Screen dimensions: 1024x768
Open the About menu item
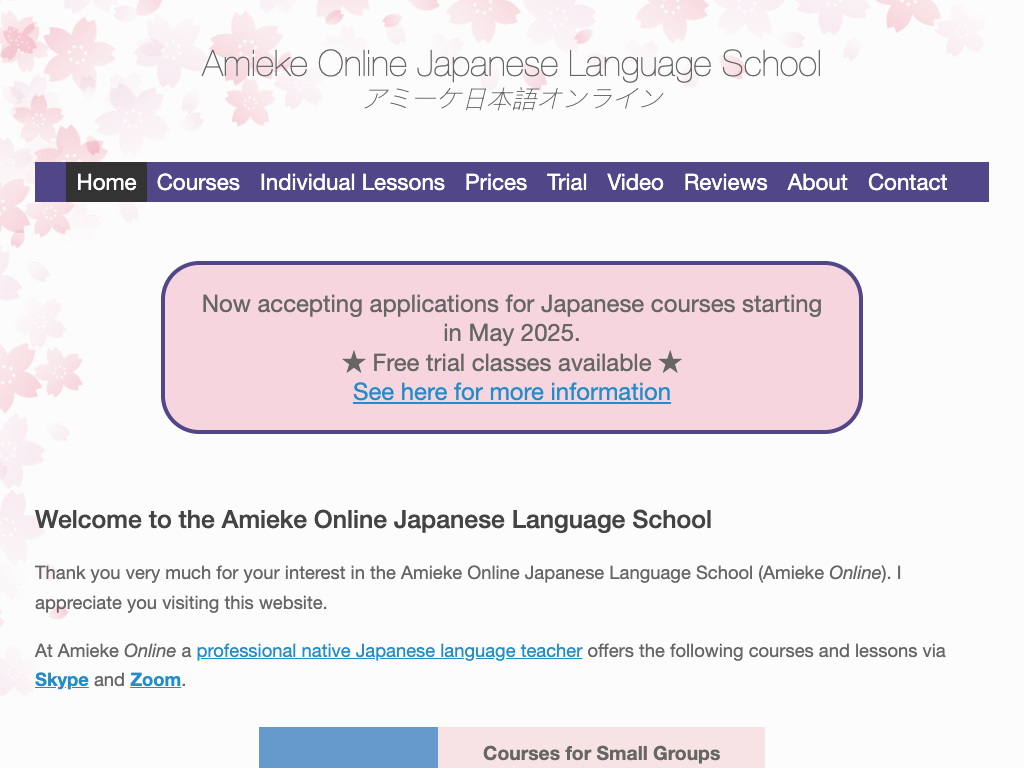pos(817,182)
